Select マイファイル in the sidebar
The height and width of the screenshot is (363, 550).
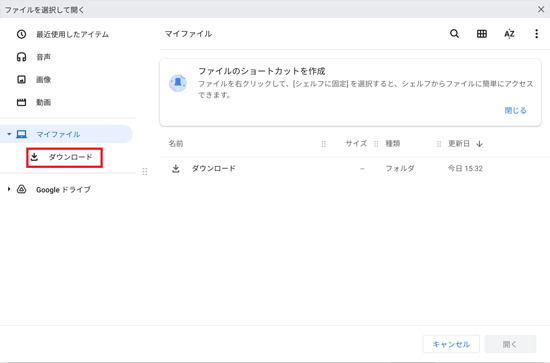[67, 134]
